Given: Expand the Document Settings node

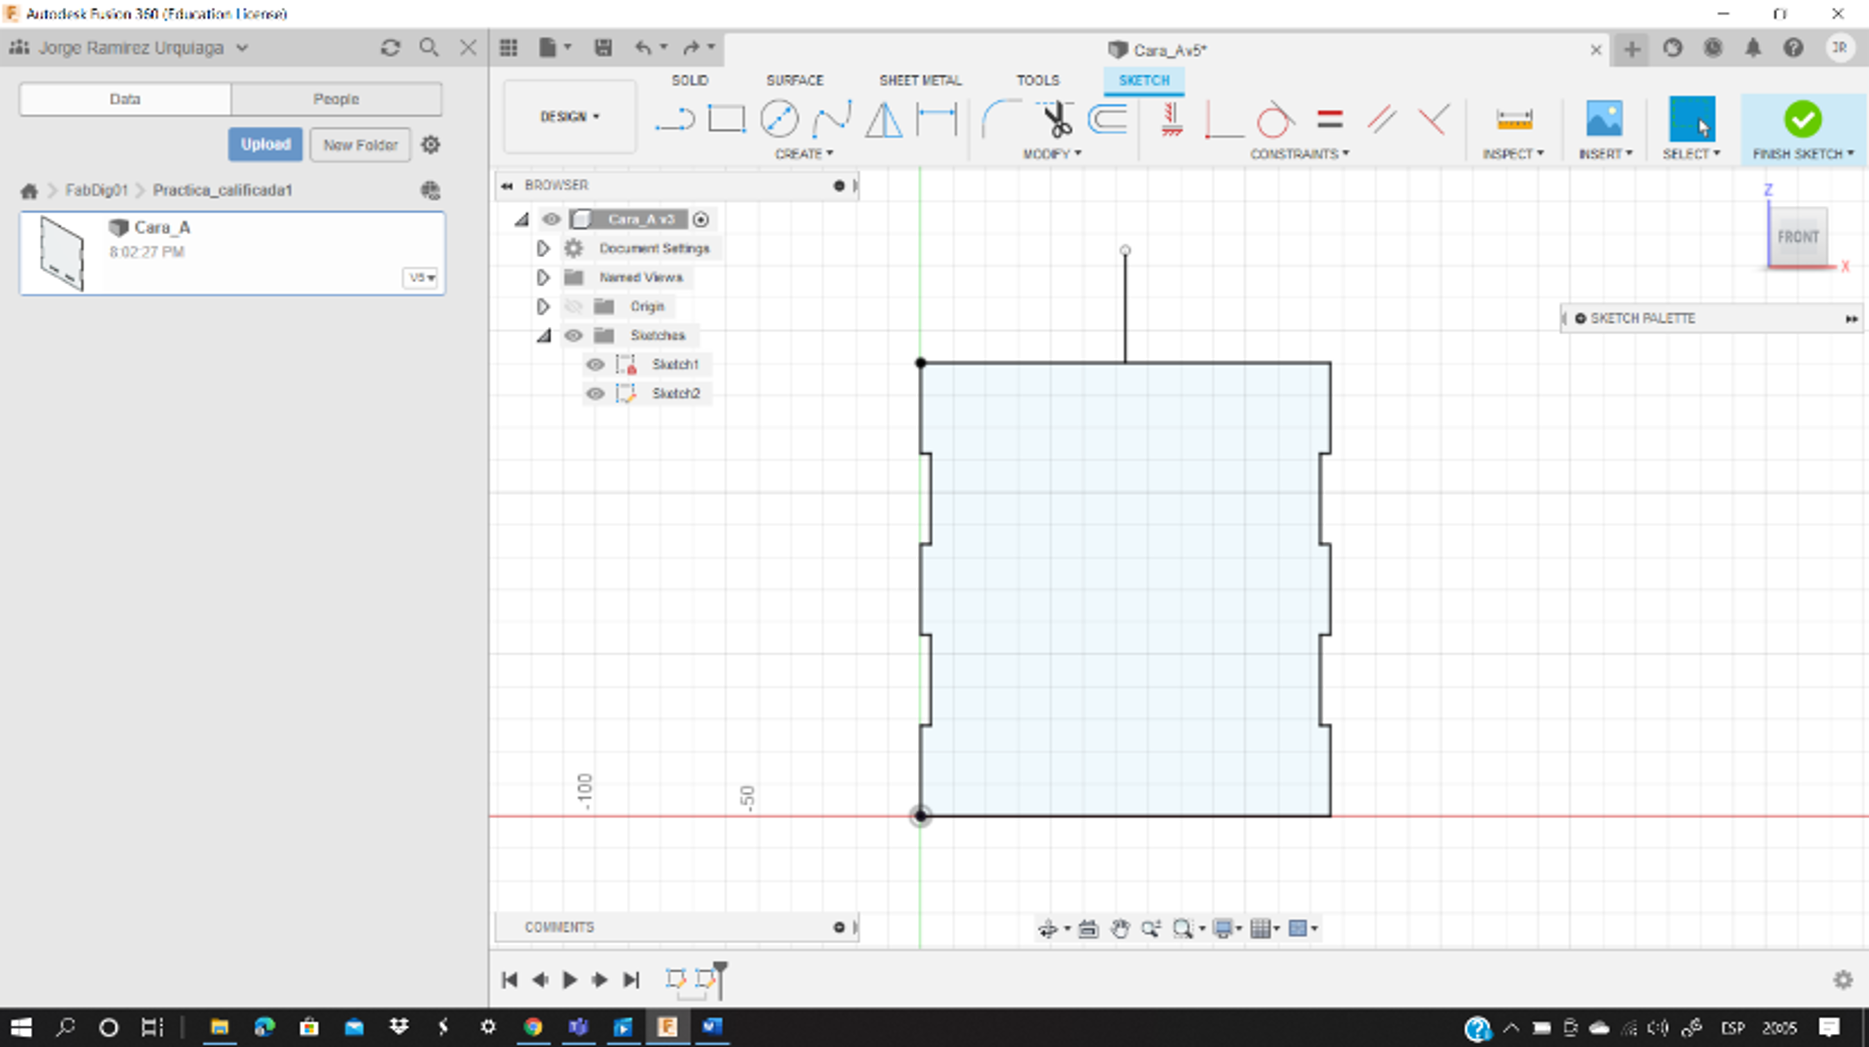Looking at the screenshot, I should (543, 248).
